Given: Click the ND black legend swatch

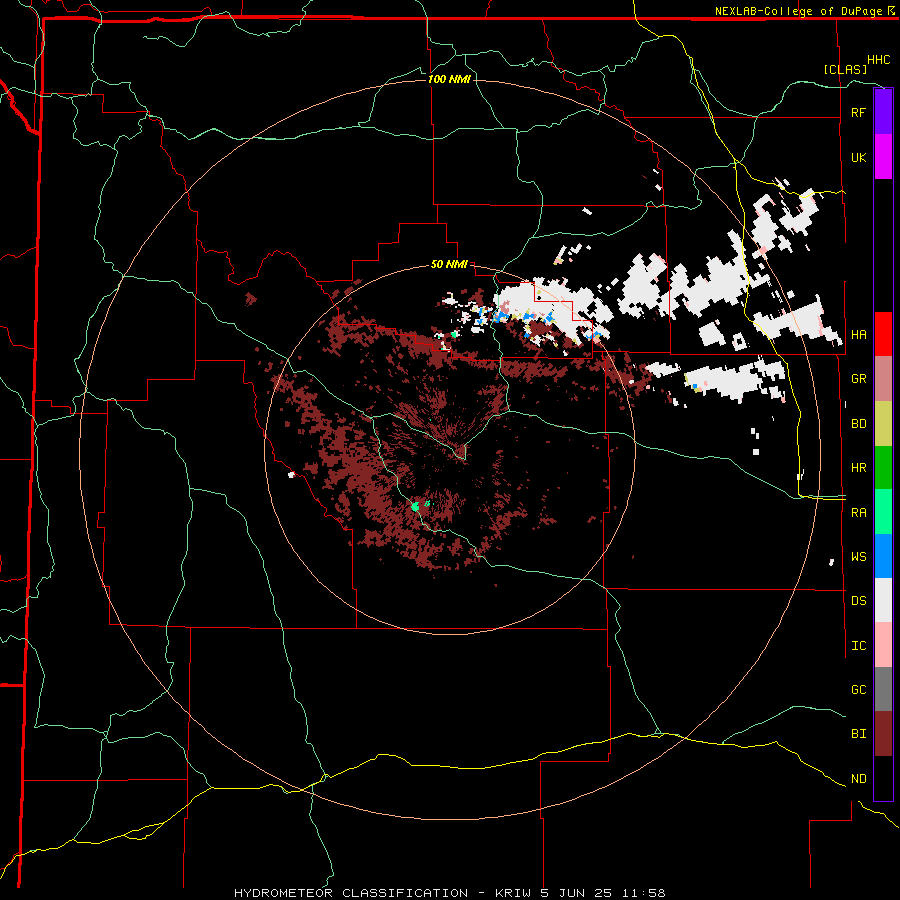Looking at the screenshot, I should [883, 778].
